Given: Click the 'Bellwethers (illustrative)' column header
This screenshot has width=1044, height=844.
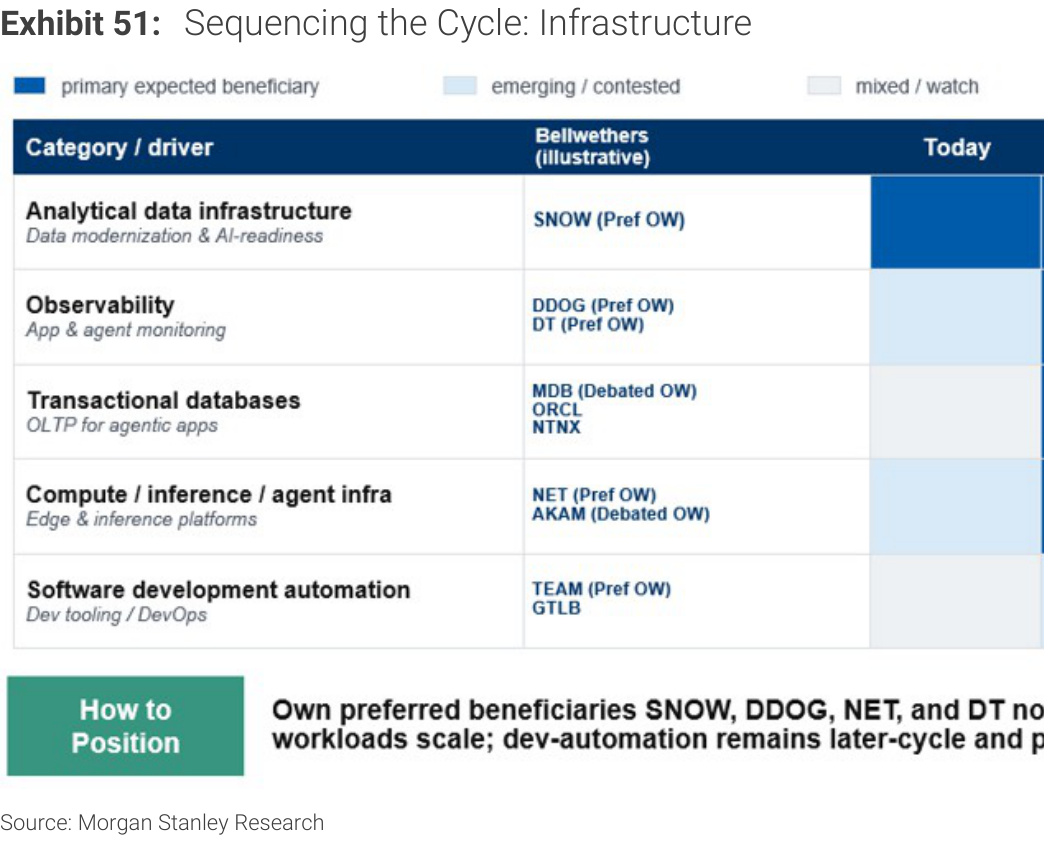Looking at the screenshot, I should pyautogui.click(x=592, y=146).
